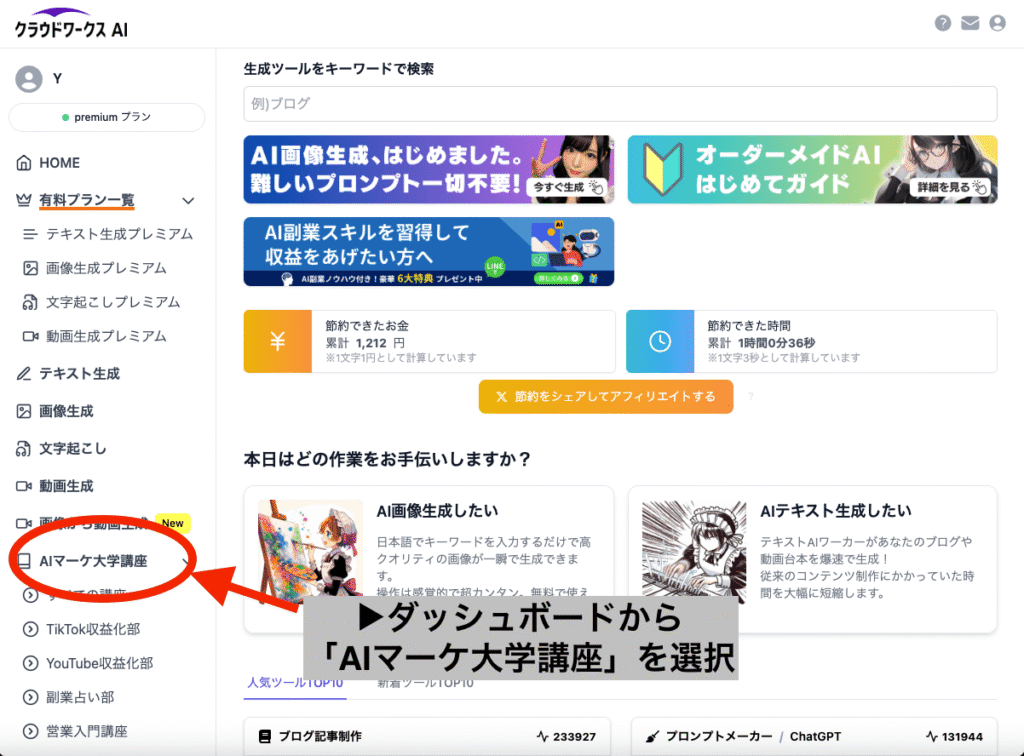Click the 詳細を見る button on guide banner
Viewport: 1024px width, 756px height.
(951, 187)
